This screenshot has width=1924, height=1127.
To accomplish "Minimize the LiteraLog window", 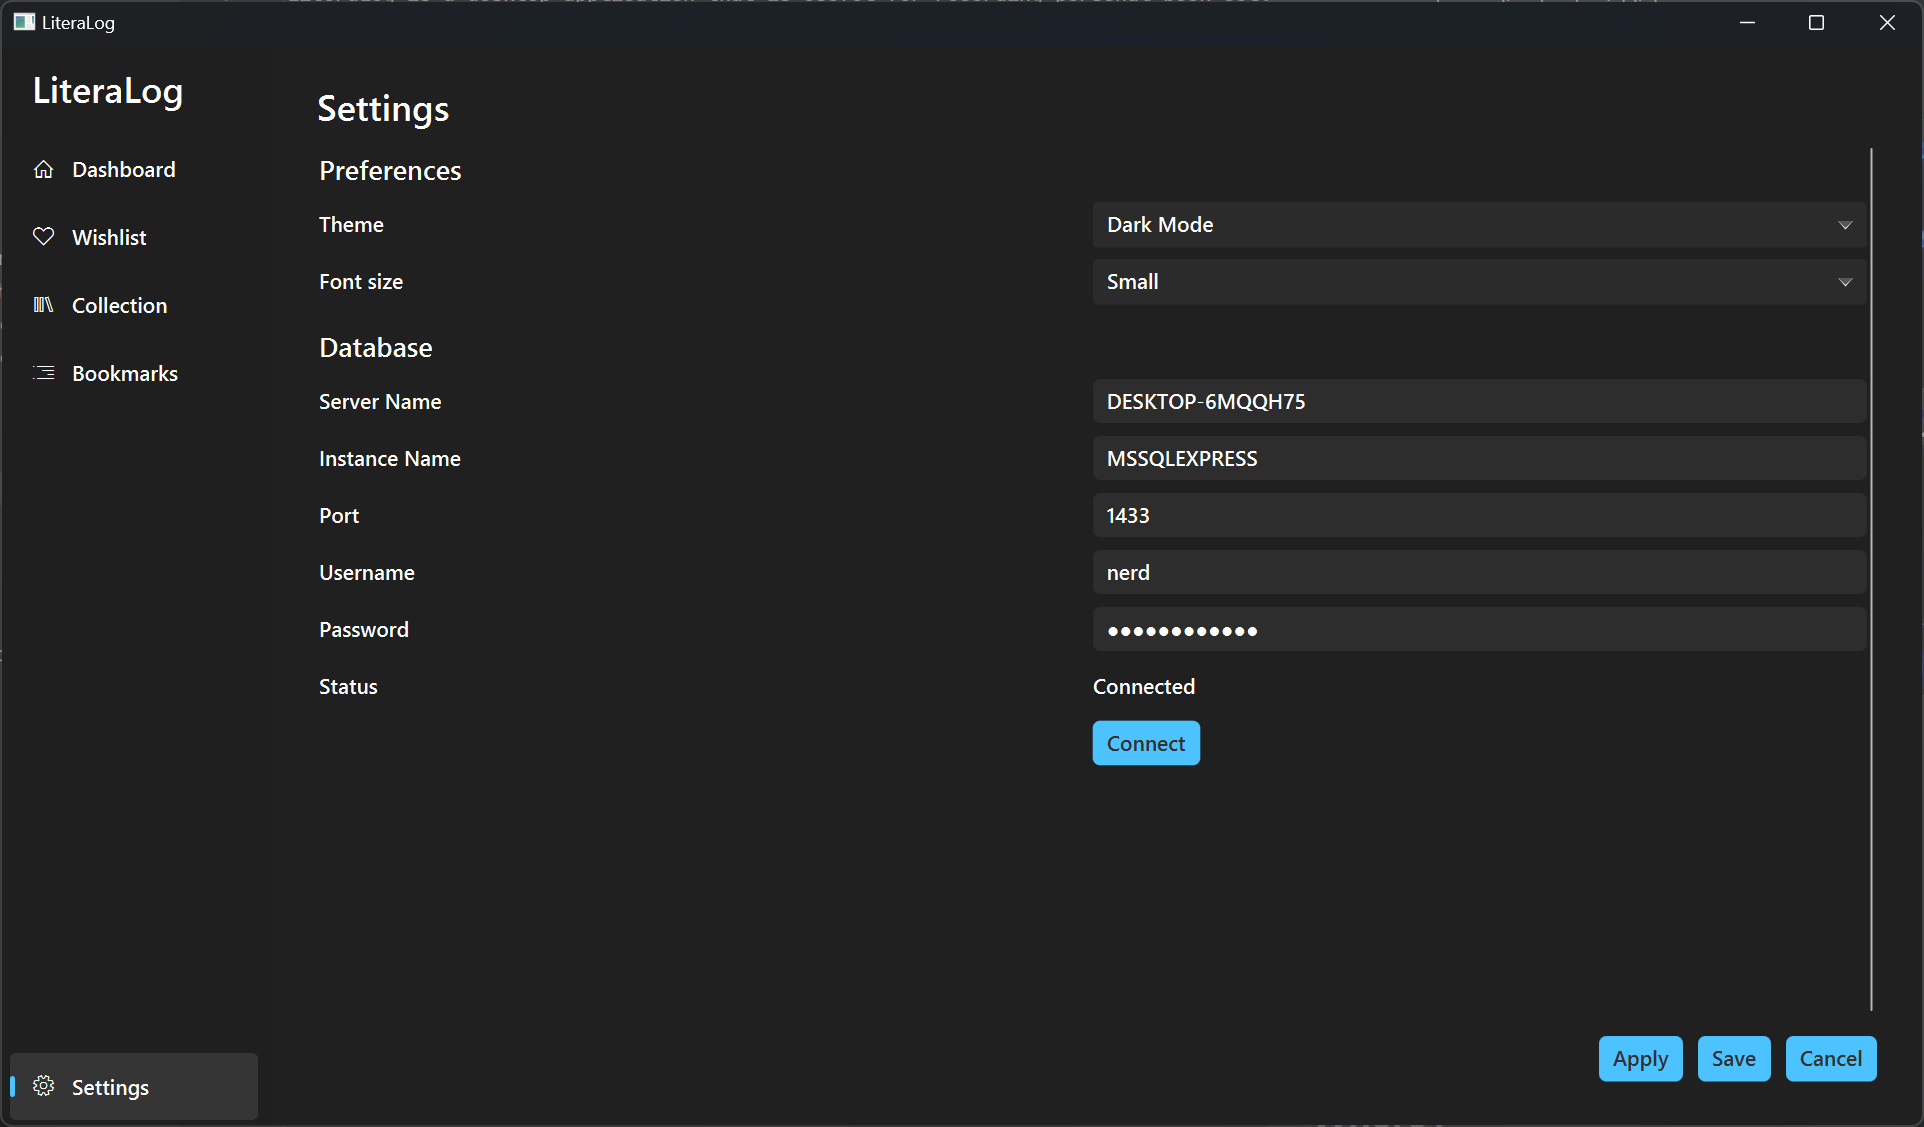I will pyautogui.click(x=1747, y=22).
